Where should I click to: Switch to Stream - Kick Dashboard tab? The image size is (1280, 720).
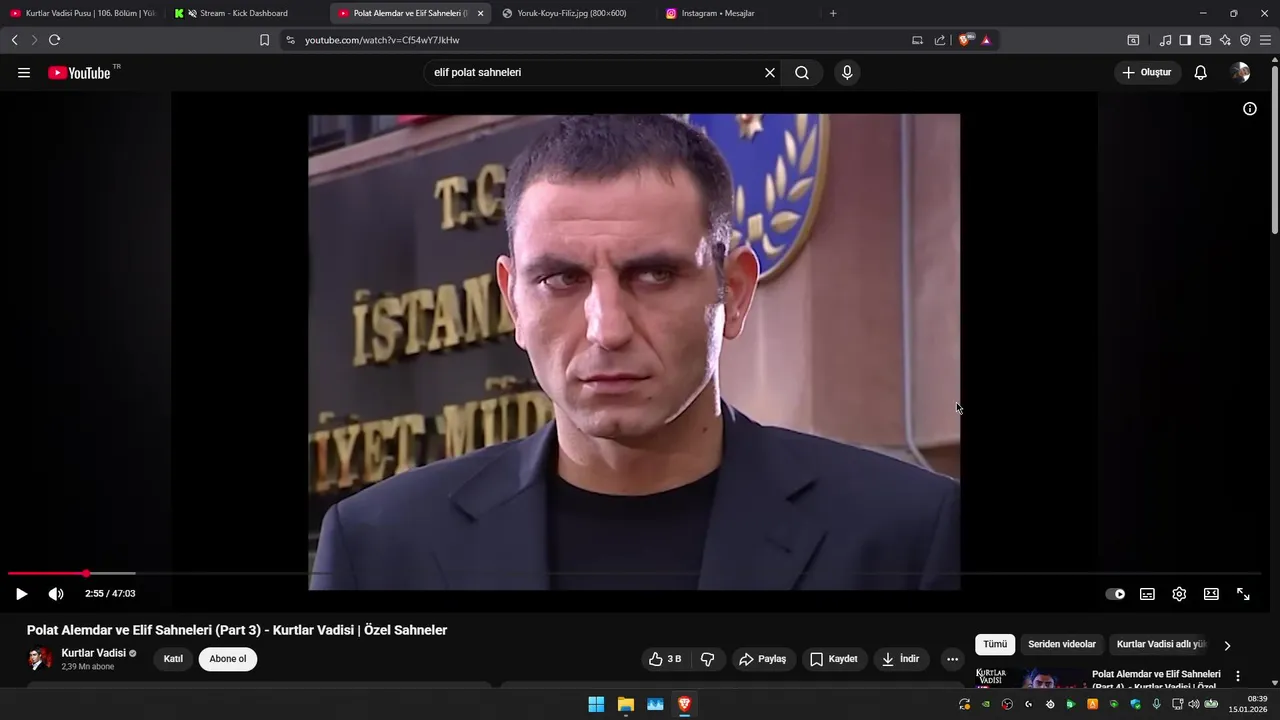pyautogui.click(x=245, y=13)
